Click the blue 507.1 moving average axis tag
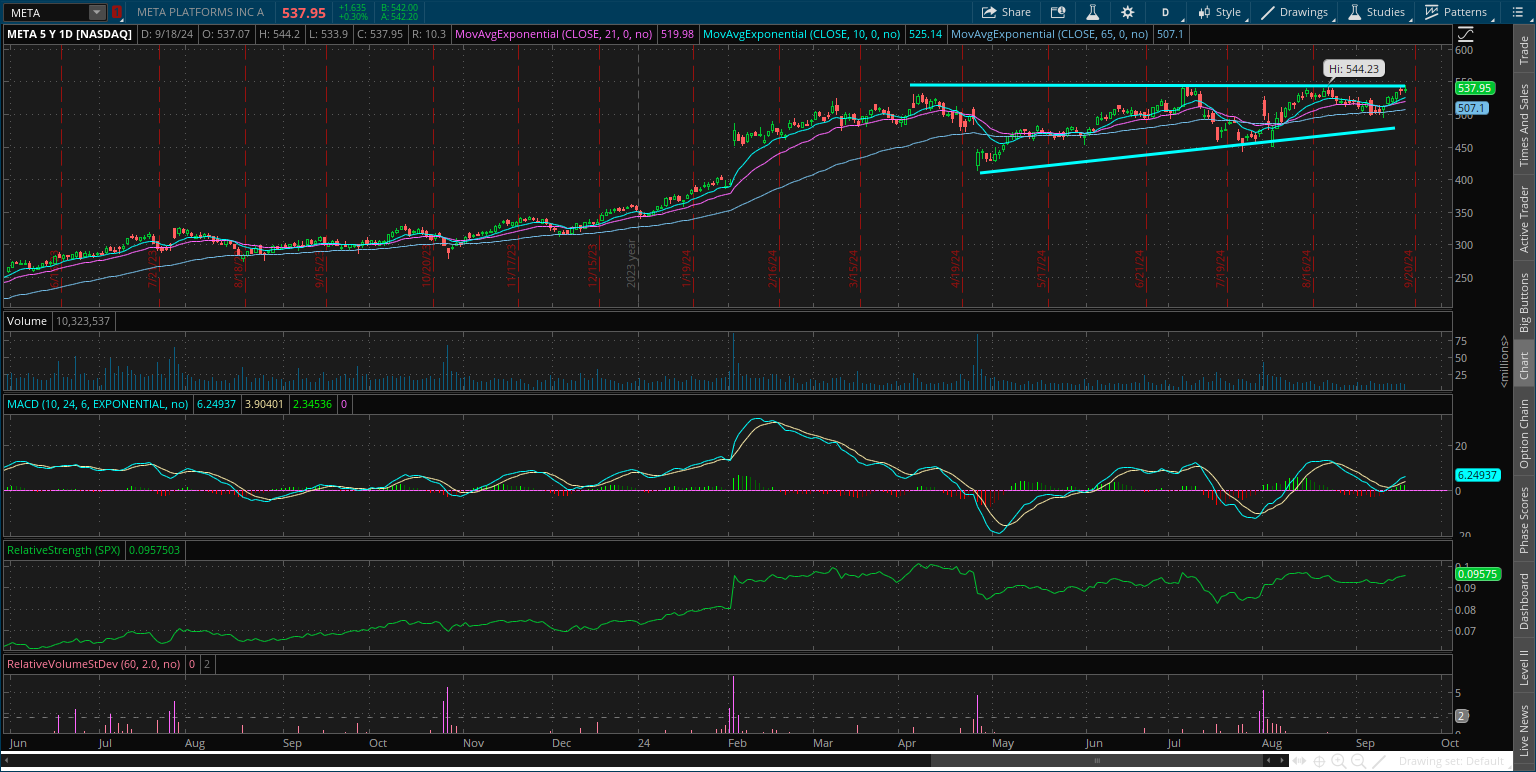Viewport: 1536px width, 772px height. click(1472, 107)
